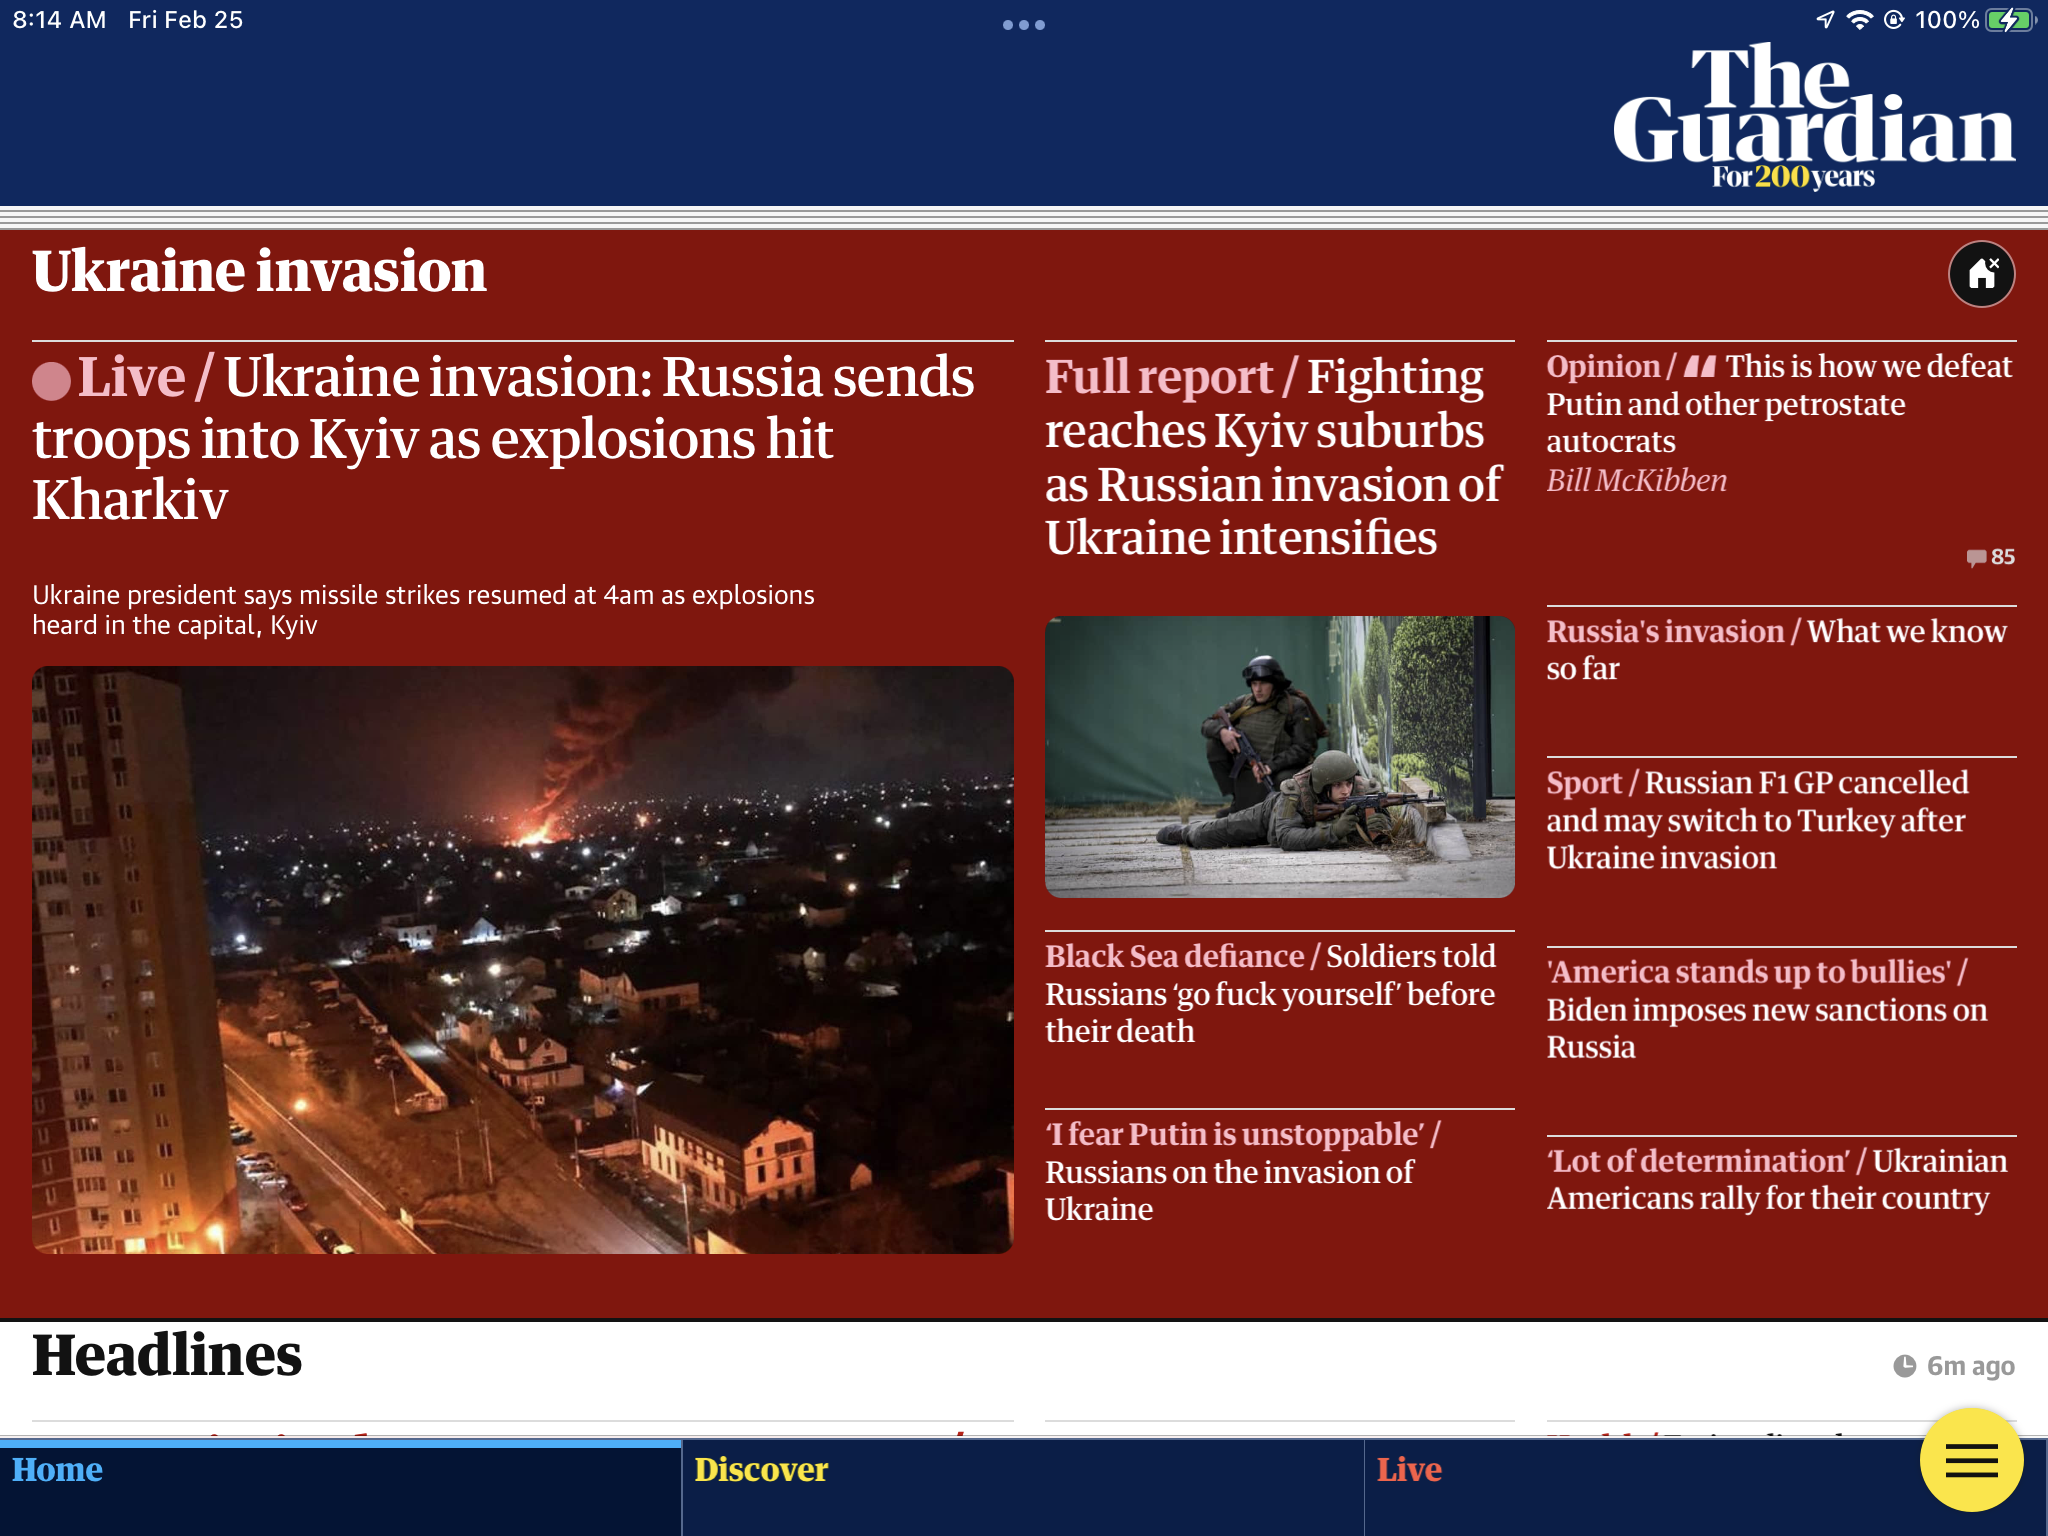Screen dimensions: 2048x1536
Task: Open the 85 comments bubble icon
Action: (x=1976, y=558)
